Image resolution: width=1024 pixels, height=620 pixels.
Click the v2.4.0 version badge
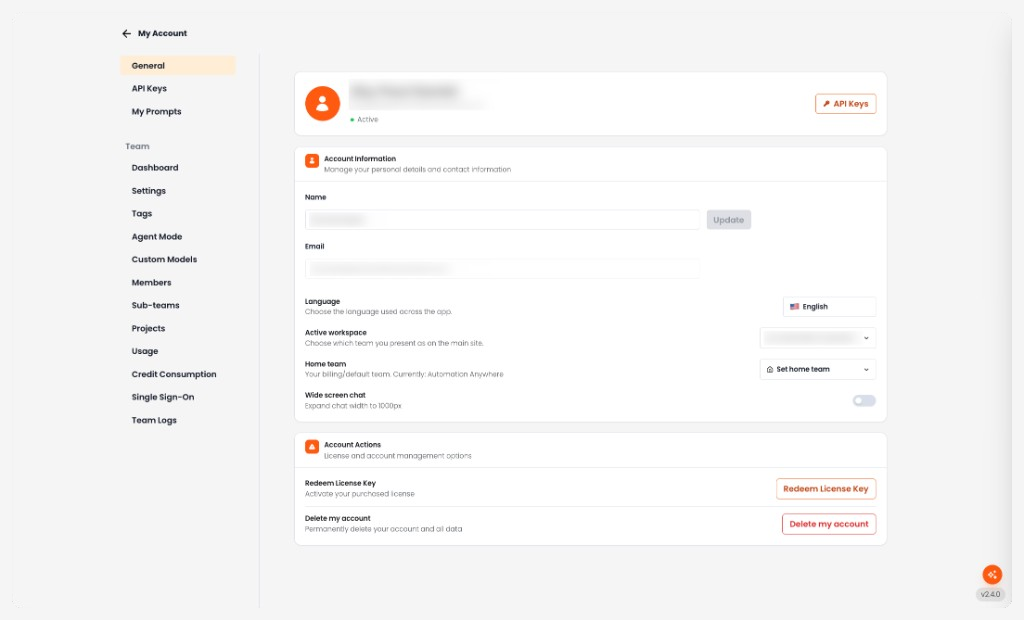[990, 595]
